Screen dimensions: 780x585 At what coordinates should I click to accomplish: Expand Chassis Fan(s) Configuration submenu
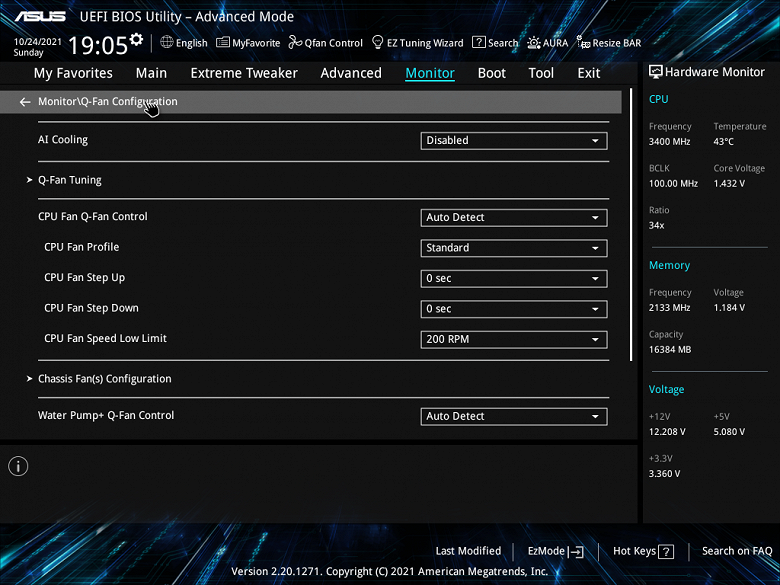click(104, 379)
